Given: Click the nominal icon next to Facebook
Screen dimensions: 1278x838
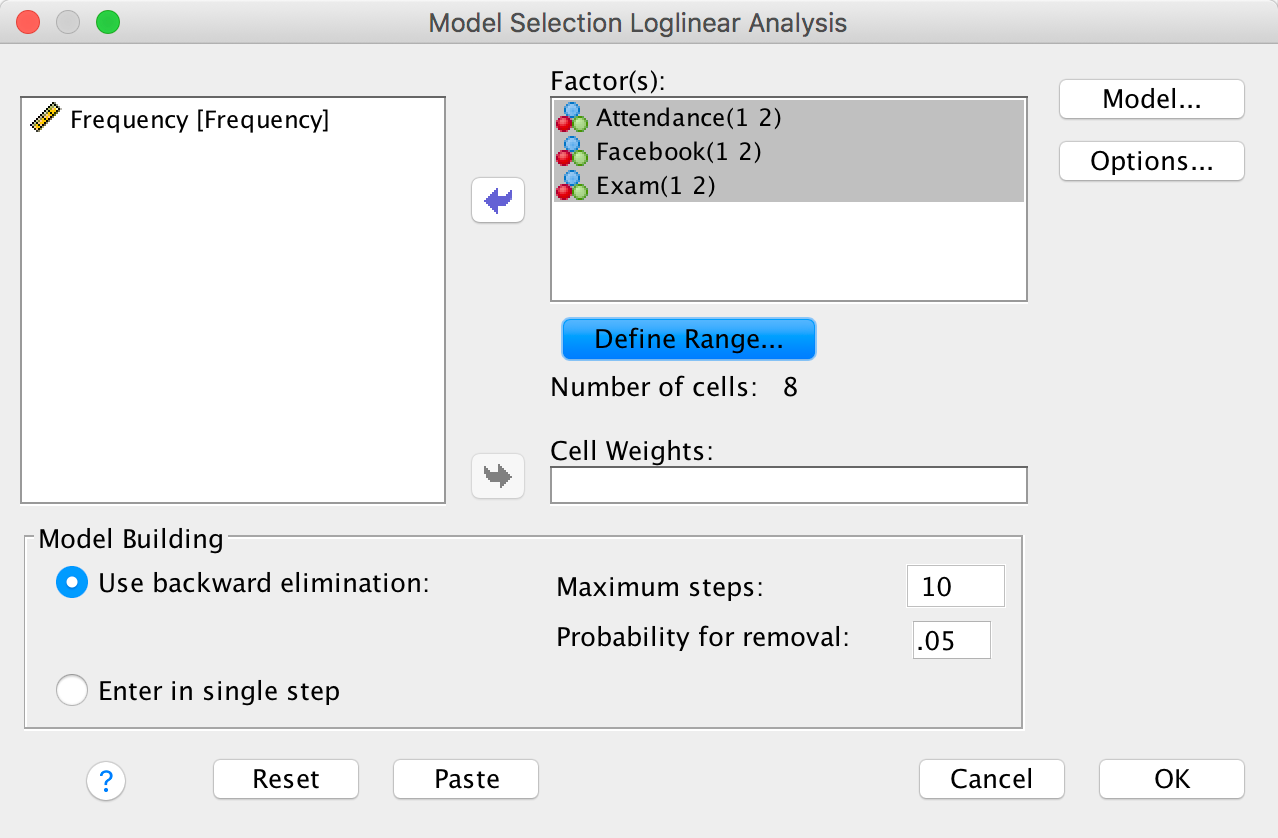Looking at the screenshot, I should pyautogui.click(x=571, y=151).
